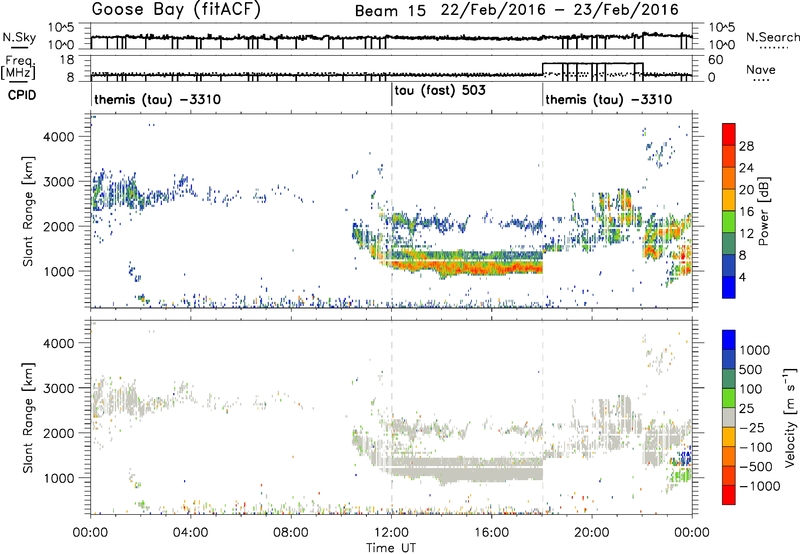
Task: Click the "Time UT" axis title
Action: click(391, 548)
